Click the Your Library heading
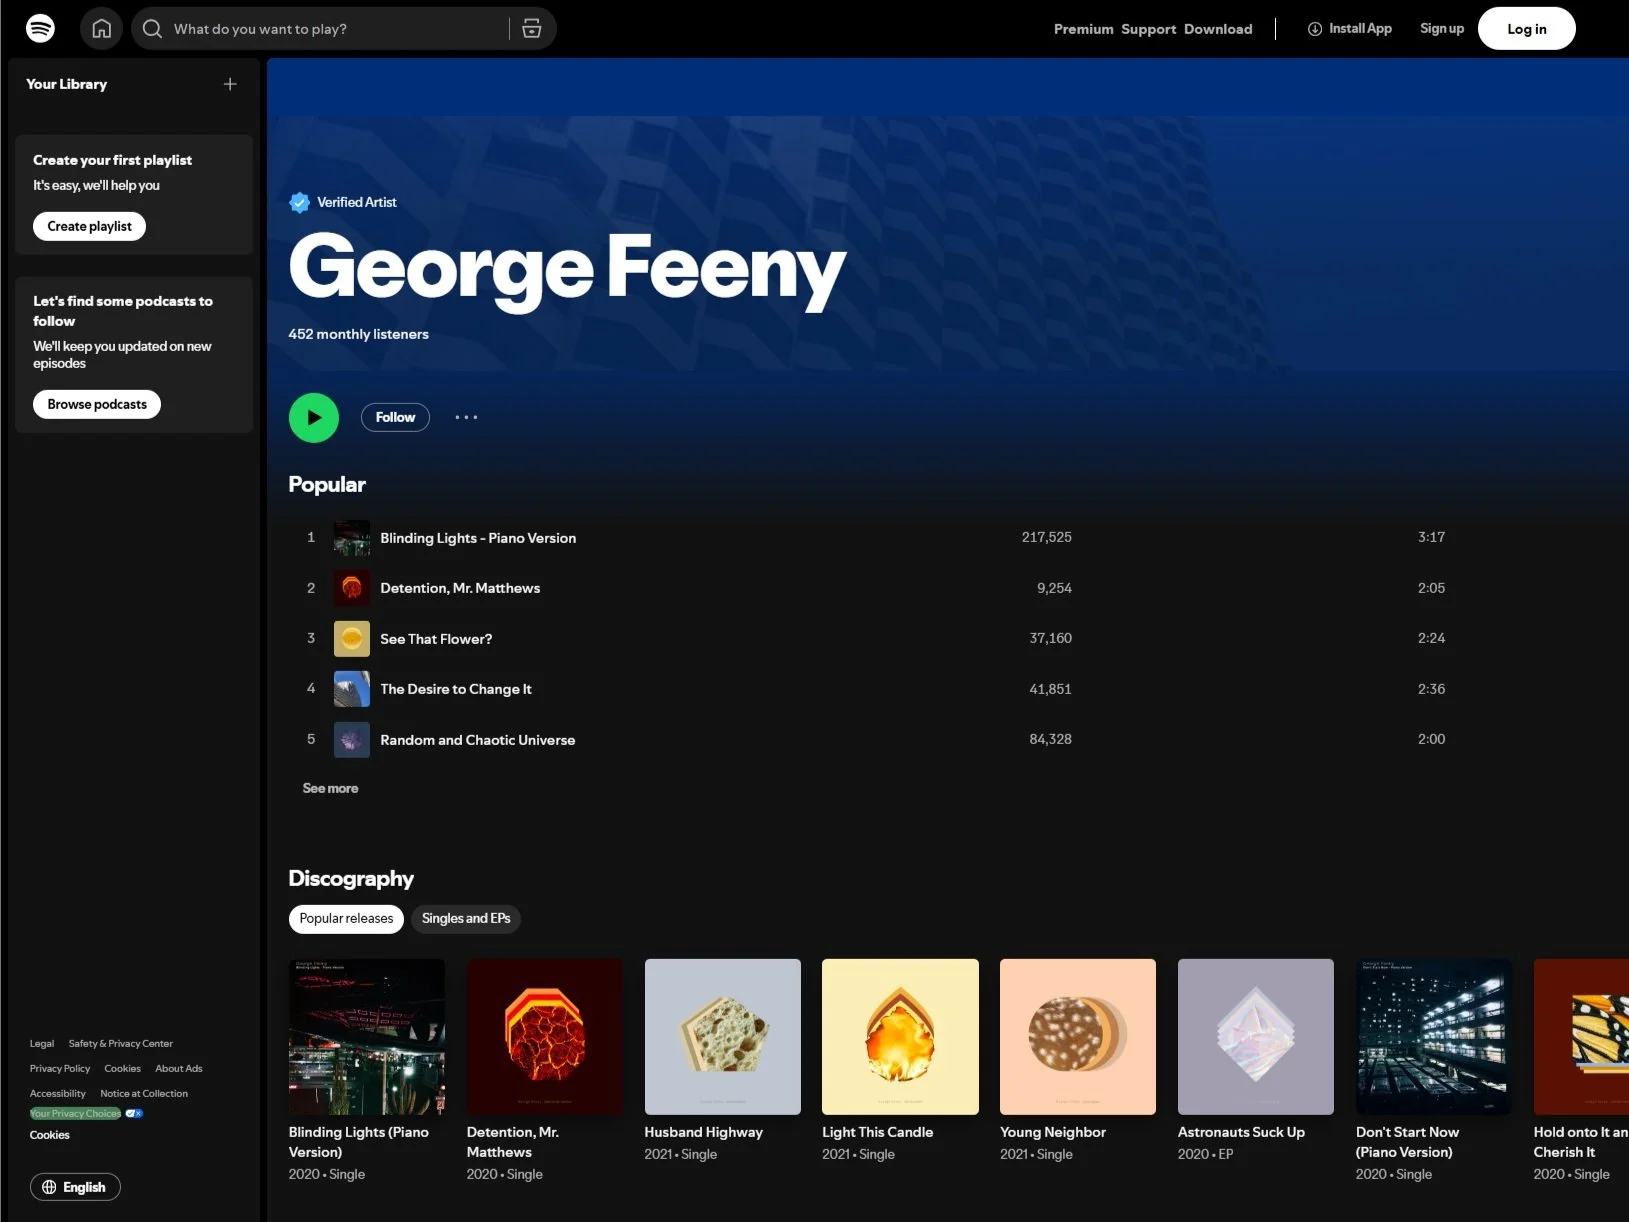 pos(66,84)
